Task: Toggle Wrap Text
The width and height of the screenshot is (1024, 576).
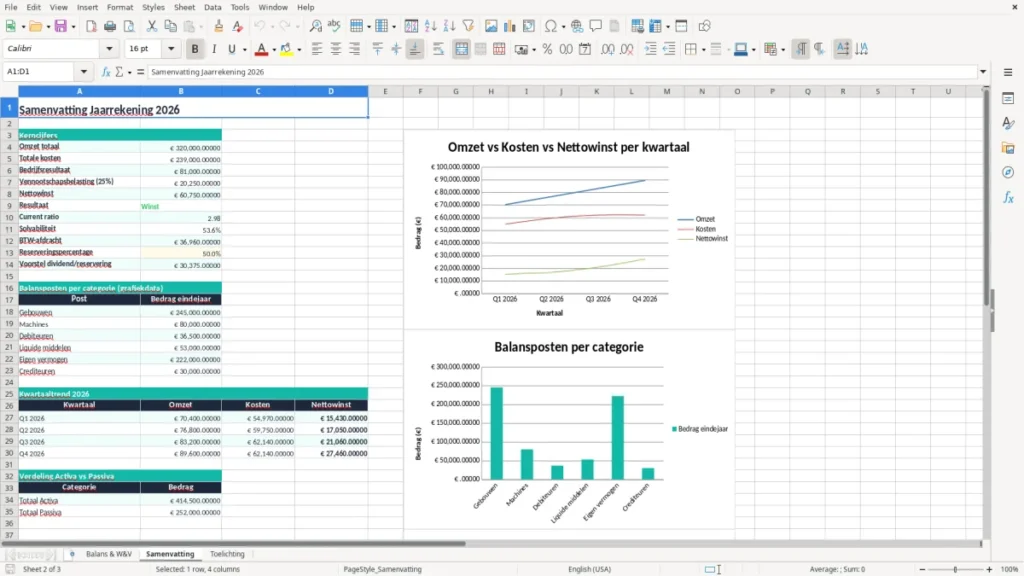Action: [x=438, y=49]
